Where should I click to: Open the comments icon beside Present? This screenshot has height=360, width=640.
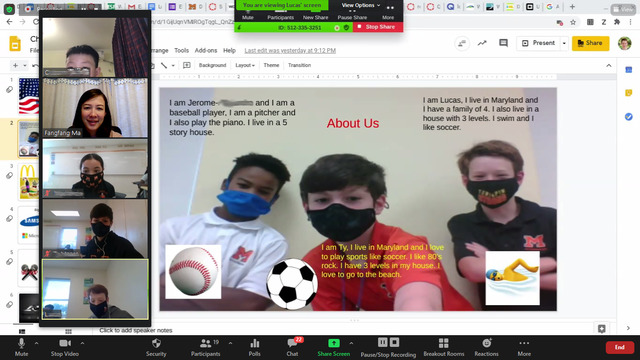coord(503,43)
